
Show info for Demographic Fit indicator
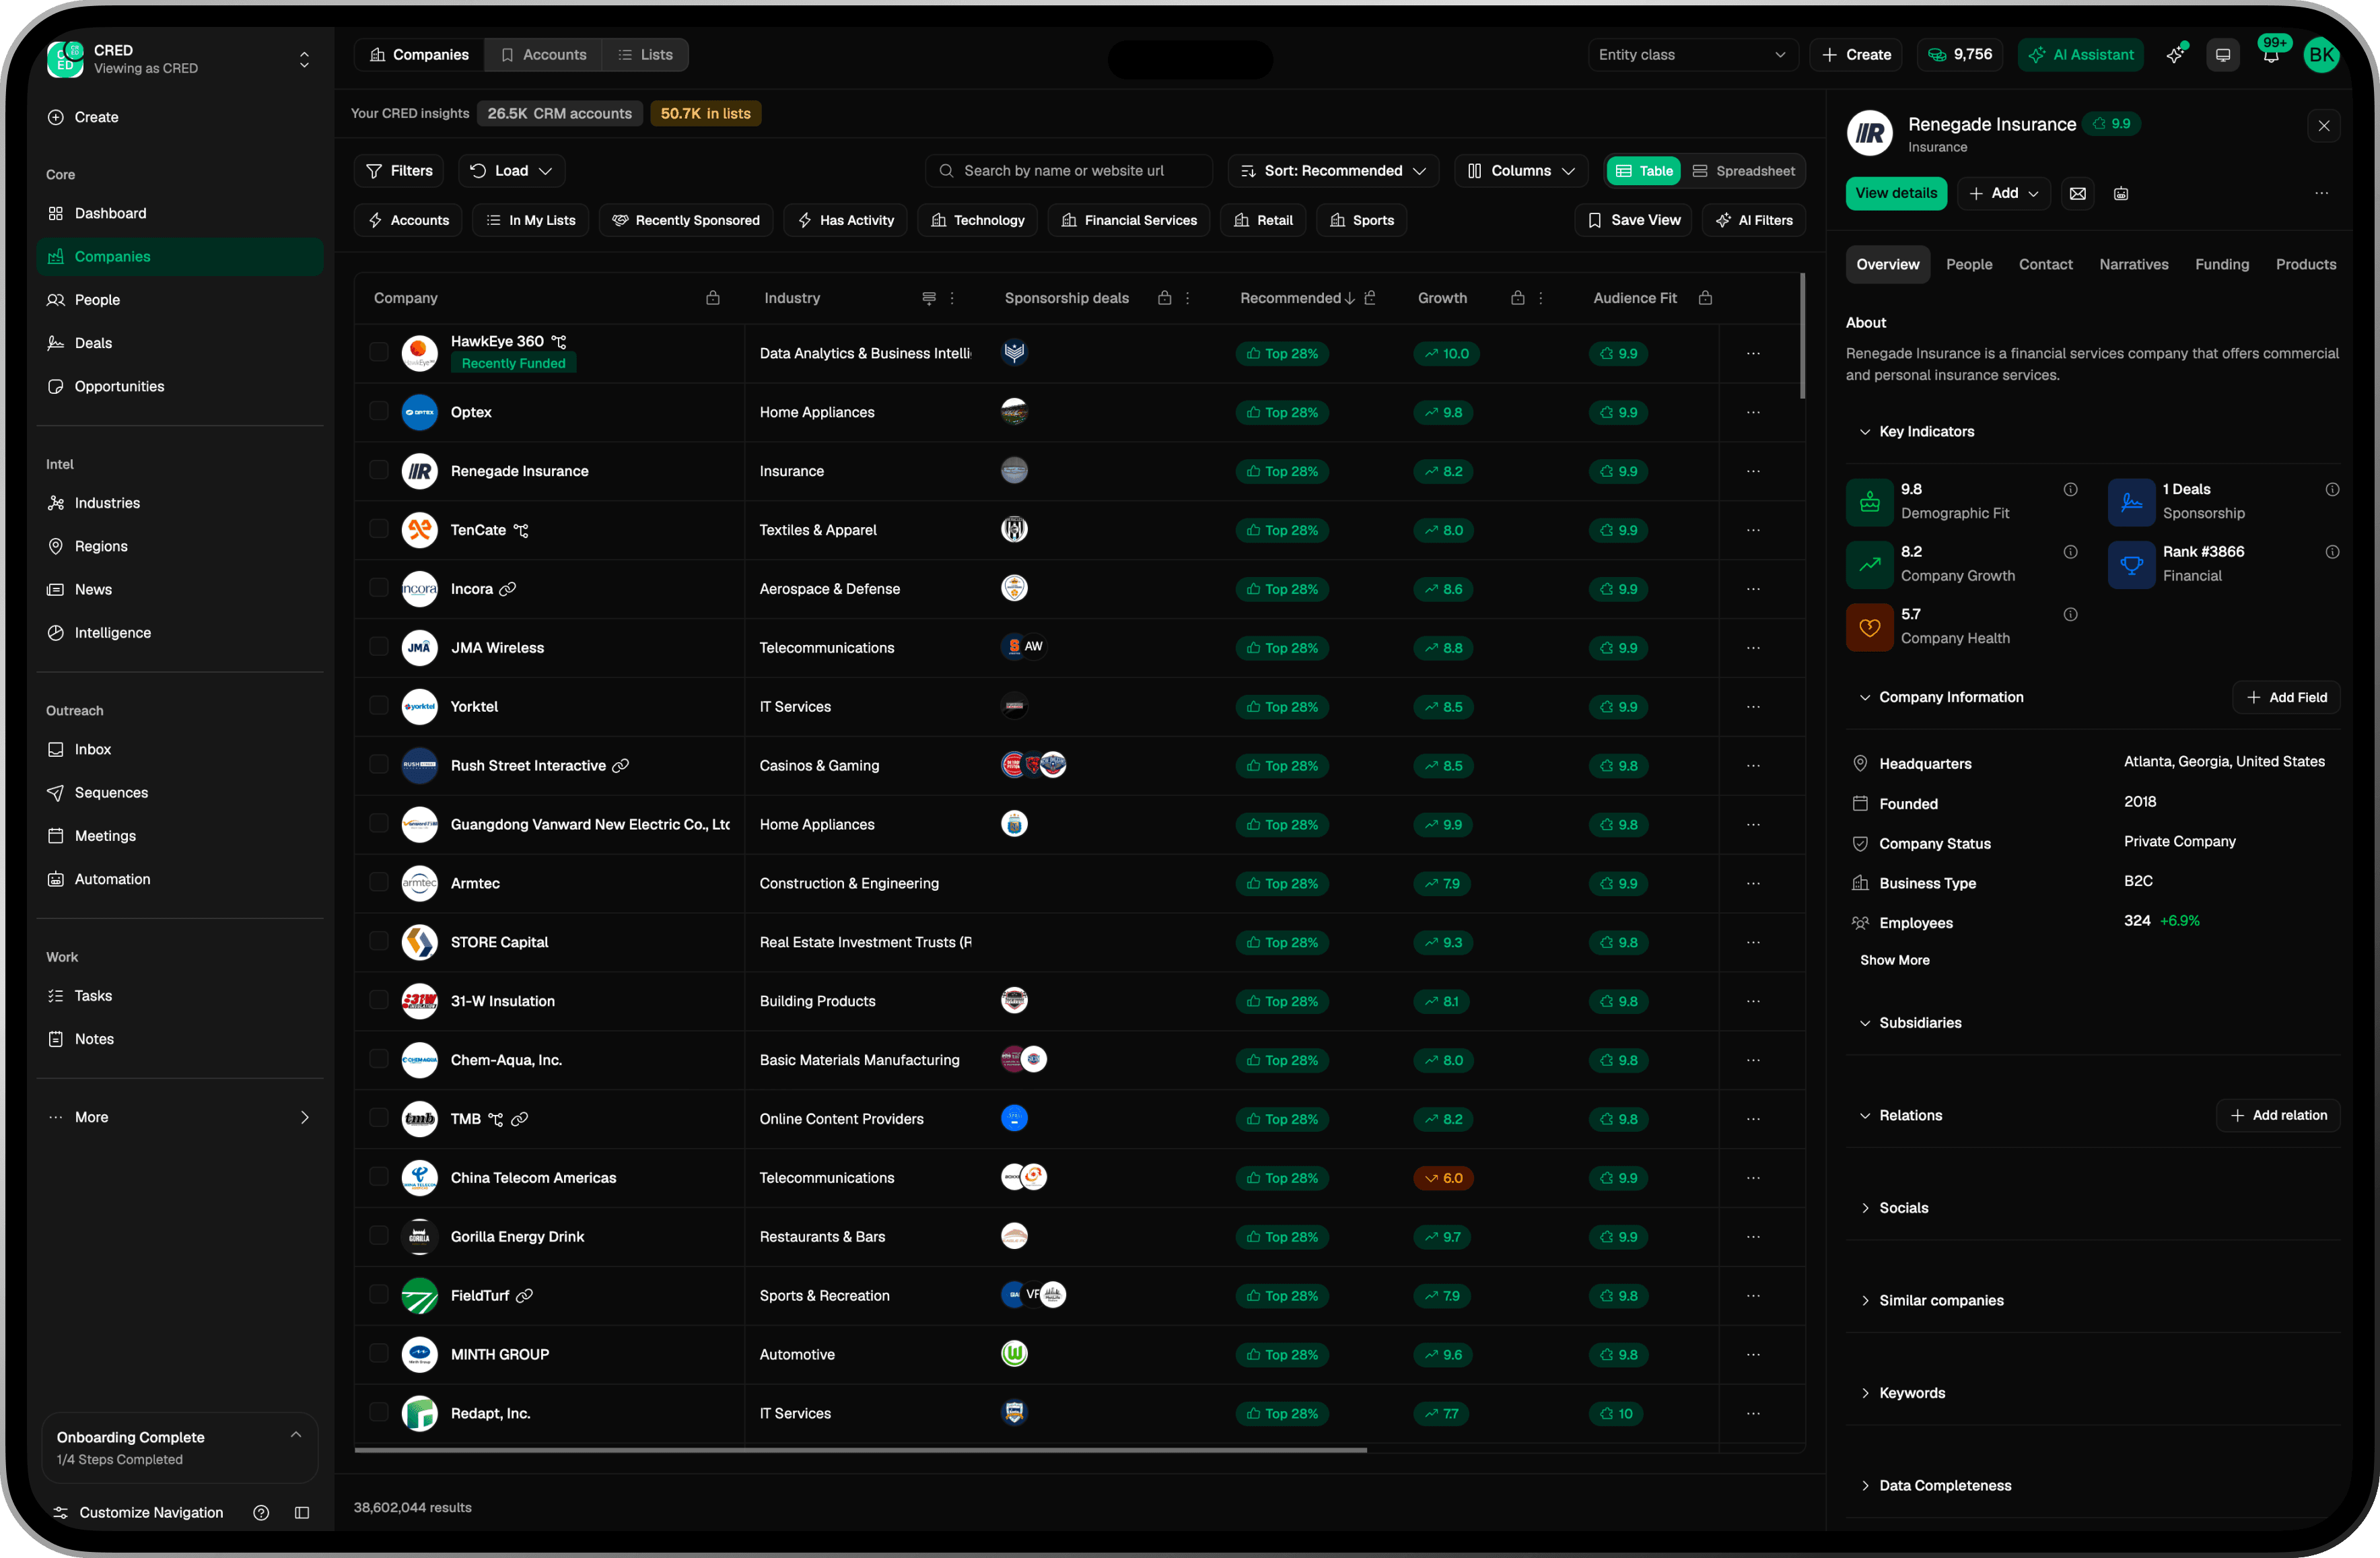[x=2071, y=490]
